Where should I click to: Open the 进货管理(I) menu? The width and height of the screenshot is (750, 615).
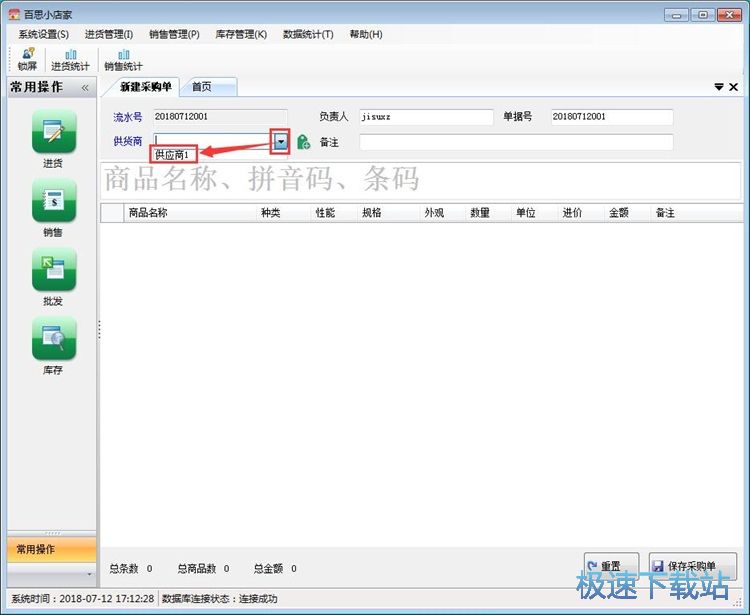tap(109, 34)
